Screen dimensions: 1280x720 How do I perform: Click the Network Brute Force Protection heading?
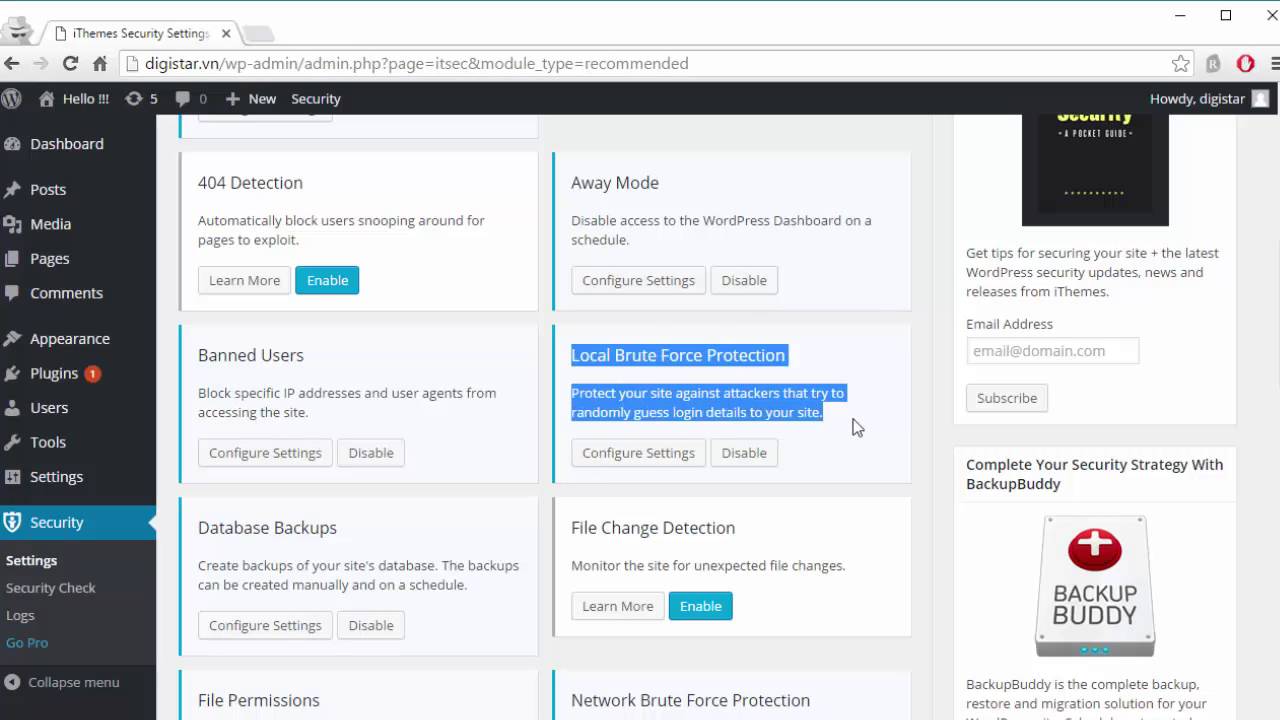691,700
